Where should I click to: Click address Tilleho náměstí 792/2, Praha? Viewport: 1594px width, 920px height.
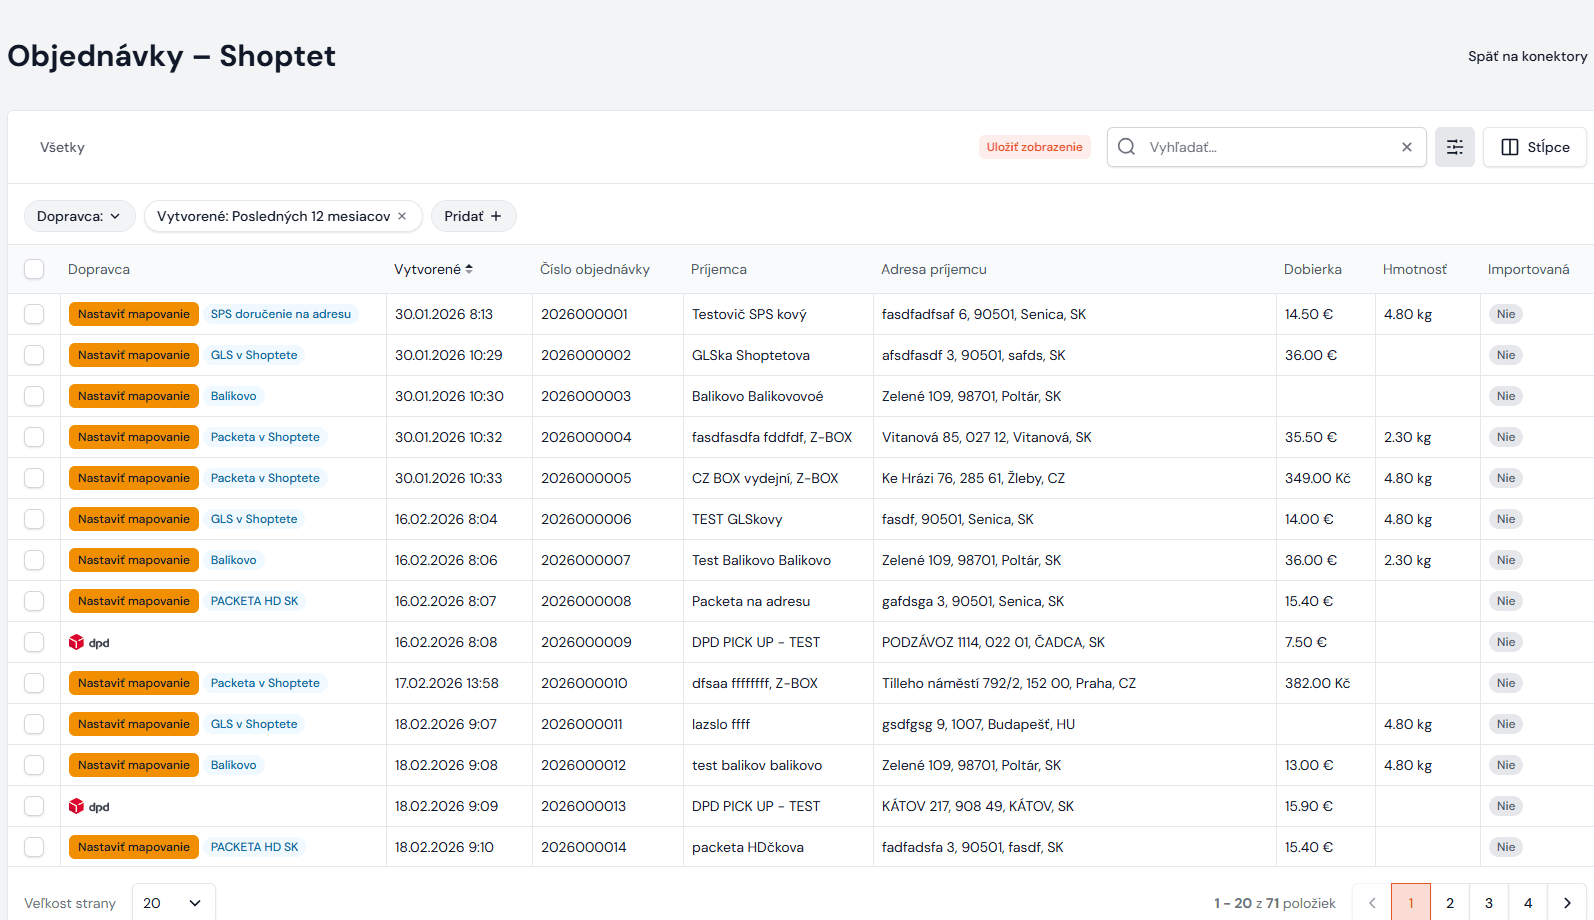pos(1009,683)
